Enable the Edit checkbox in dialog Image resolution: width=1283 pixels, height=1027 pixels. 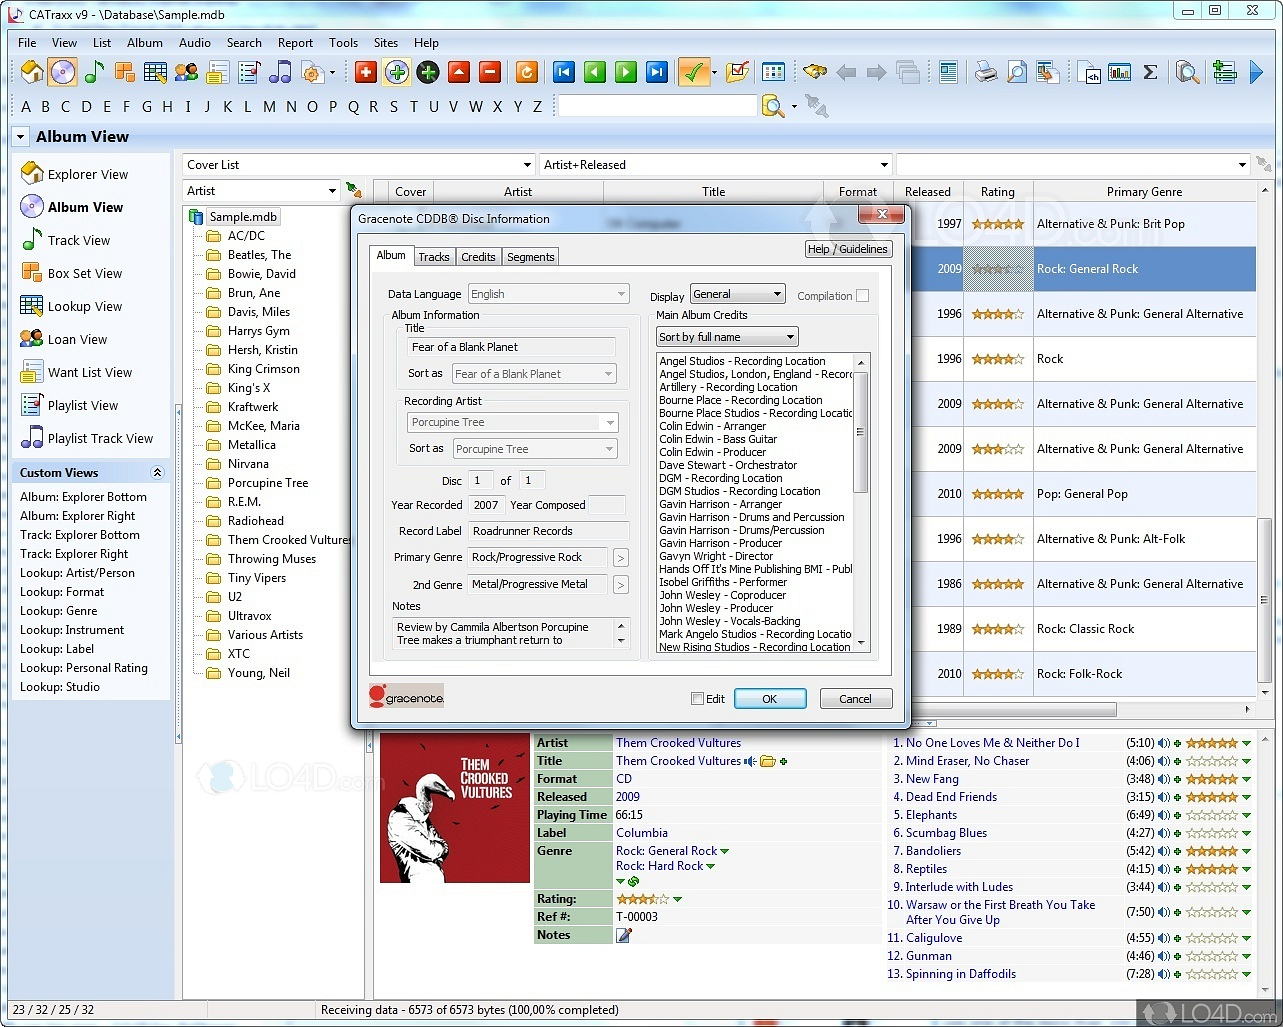click(698, 699)
